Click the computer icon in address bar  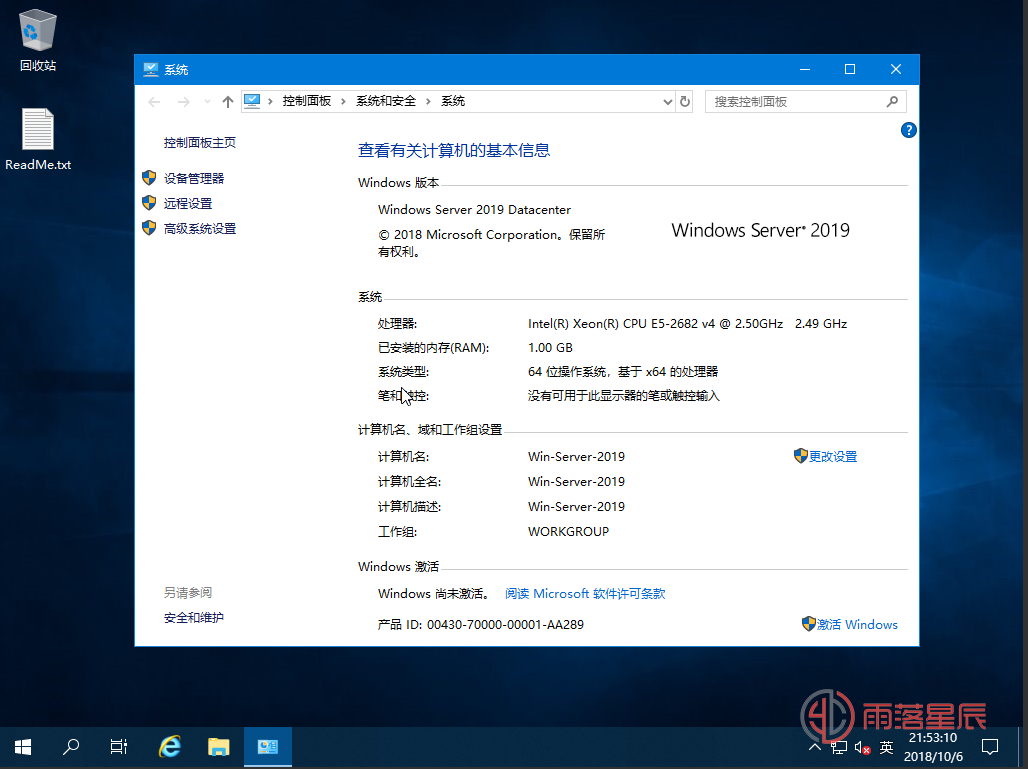pos(252,101)
